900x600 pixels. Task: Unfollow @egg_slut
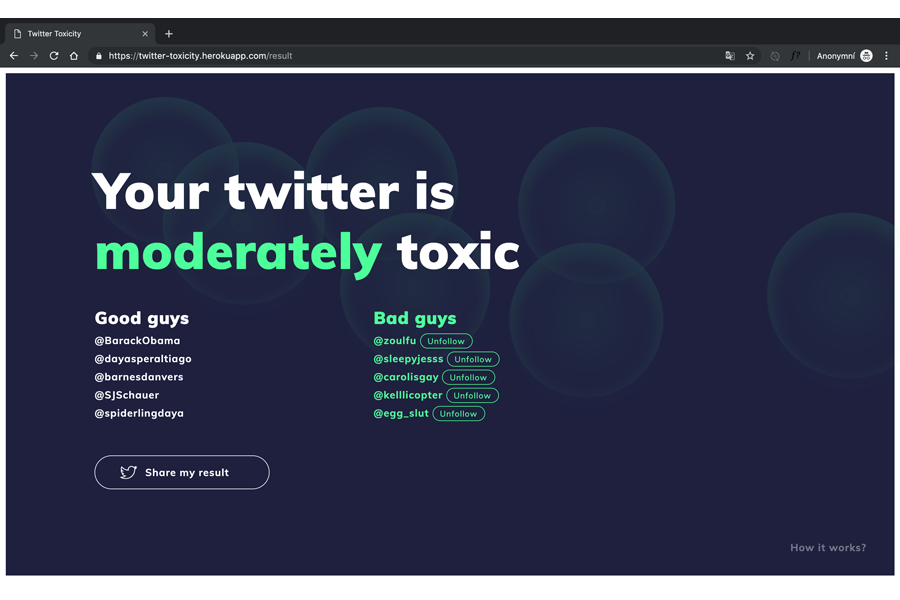(x=458, y=413)
